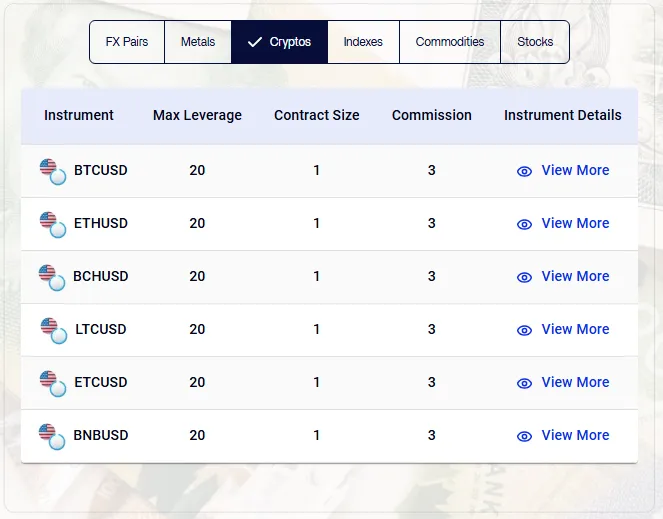Click the Max Leverage column header
The height and width of the screenshot is (519, 663).
coord(197,115)
